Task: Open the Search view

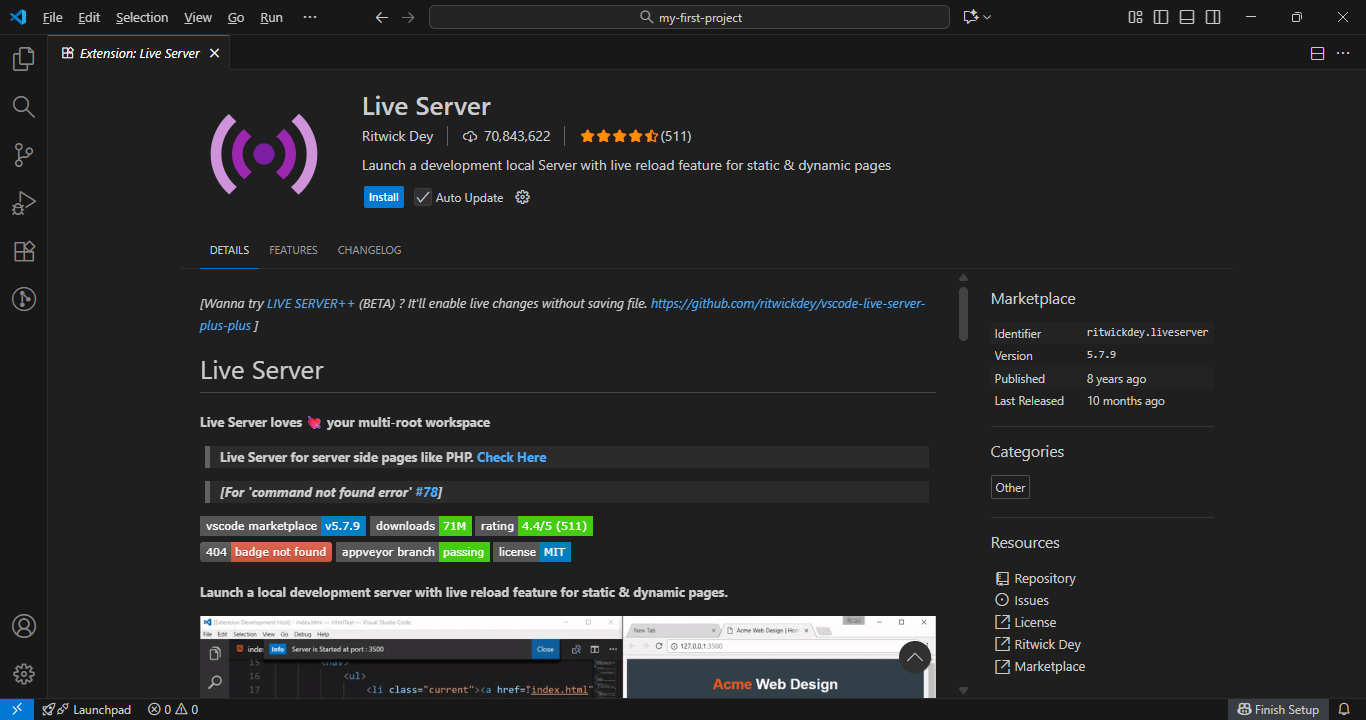Action: coord(24,107)
